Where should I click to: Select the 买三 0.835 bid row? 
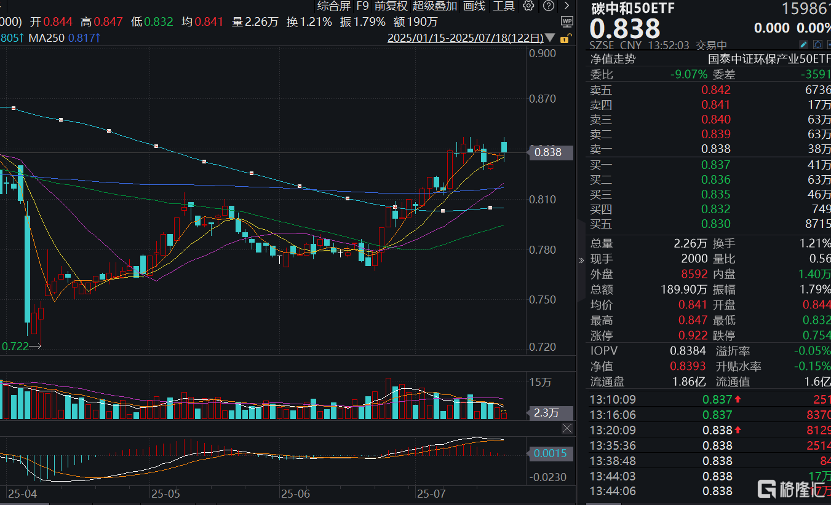[710, 195]
